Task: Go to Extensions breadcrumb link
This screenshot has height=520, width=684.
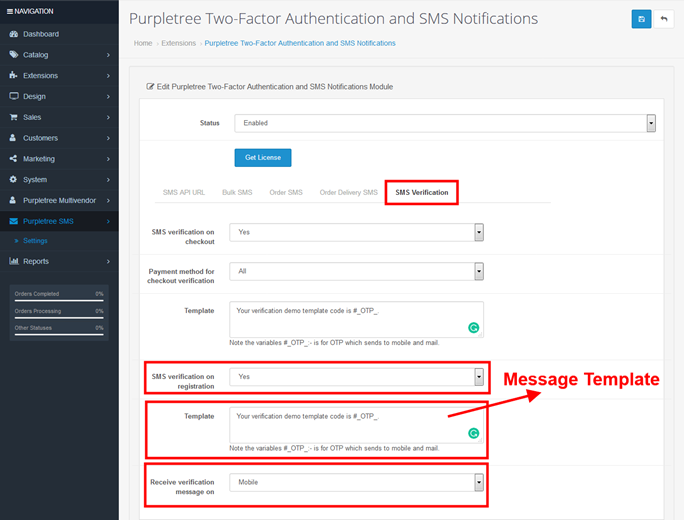Action: [178, 43]
